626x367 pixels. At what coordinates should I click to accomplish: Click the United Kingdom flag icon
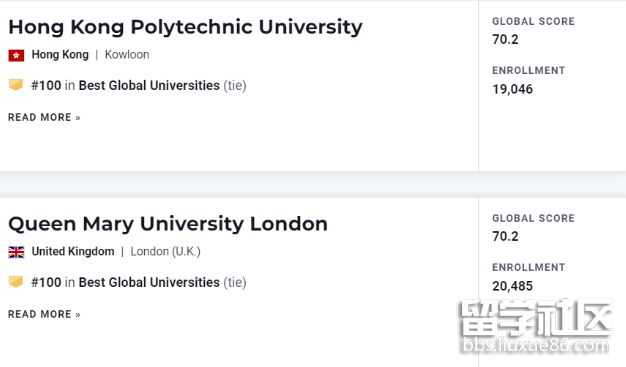[x=16, y=252]
